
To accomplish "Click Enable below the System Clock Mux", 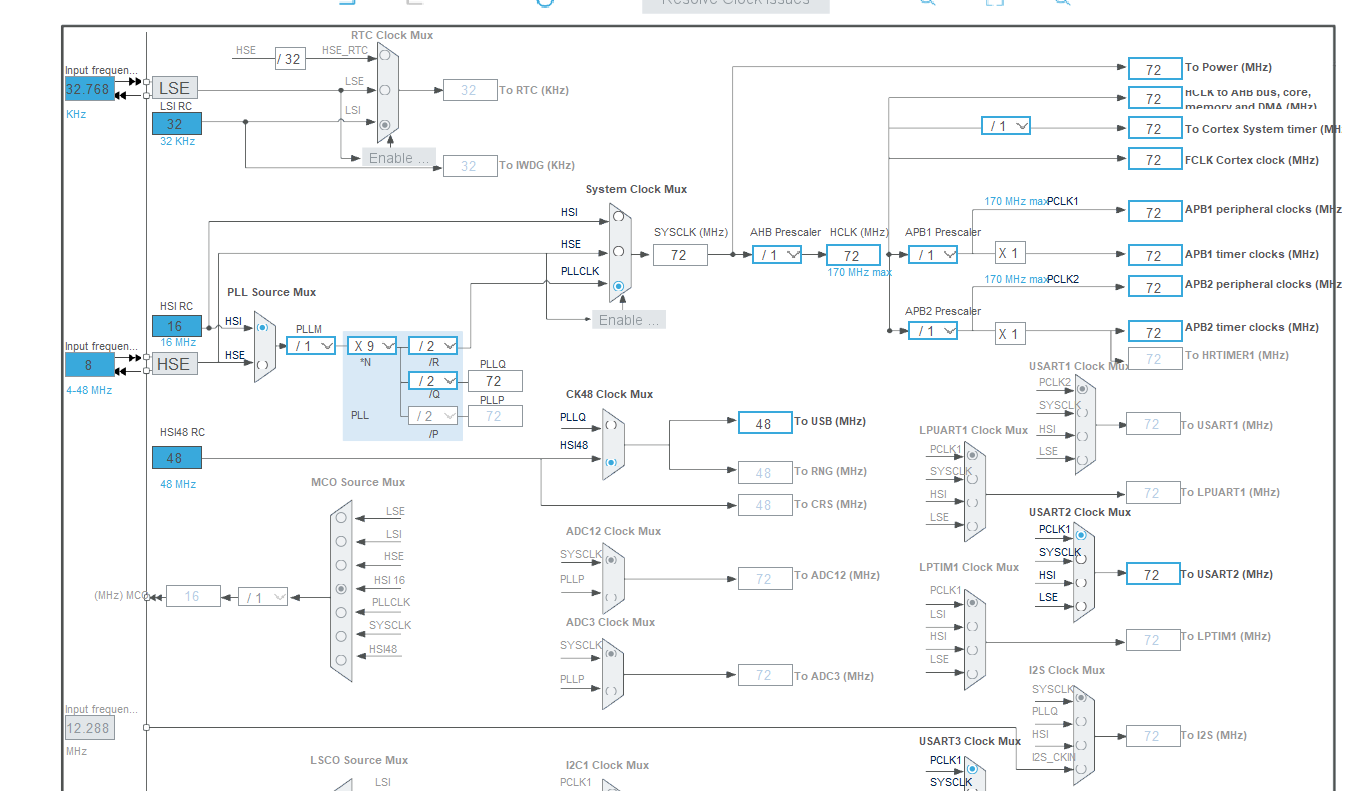I will [628, 319].
